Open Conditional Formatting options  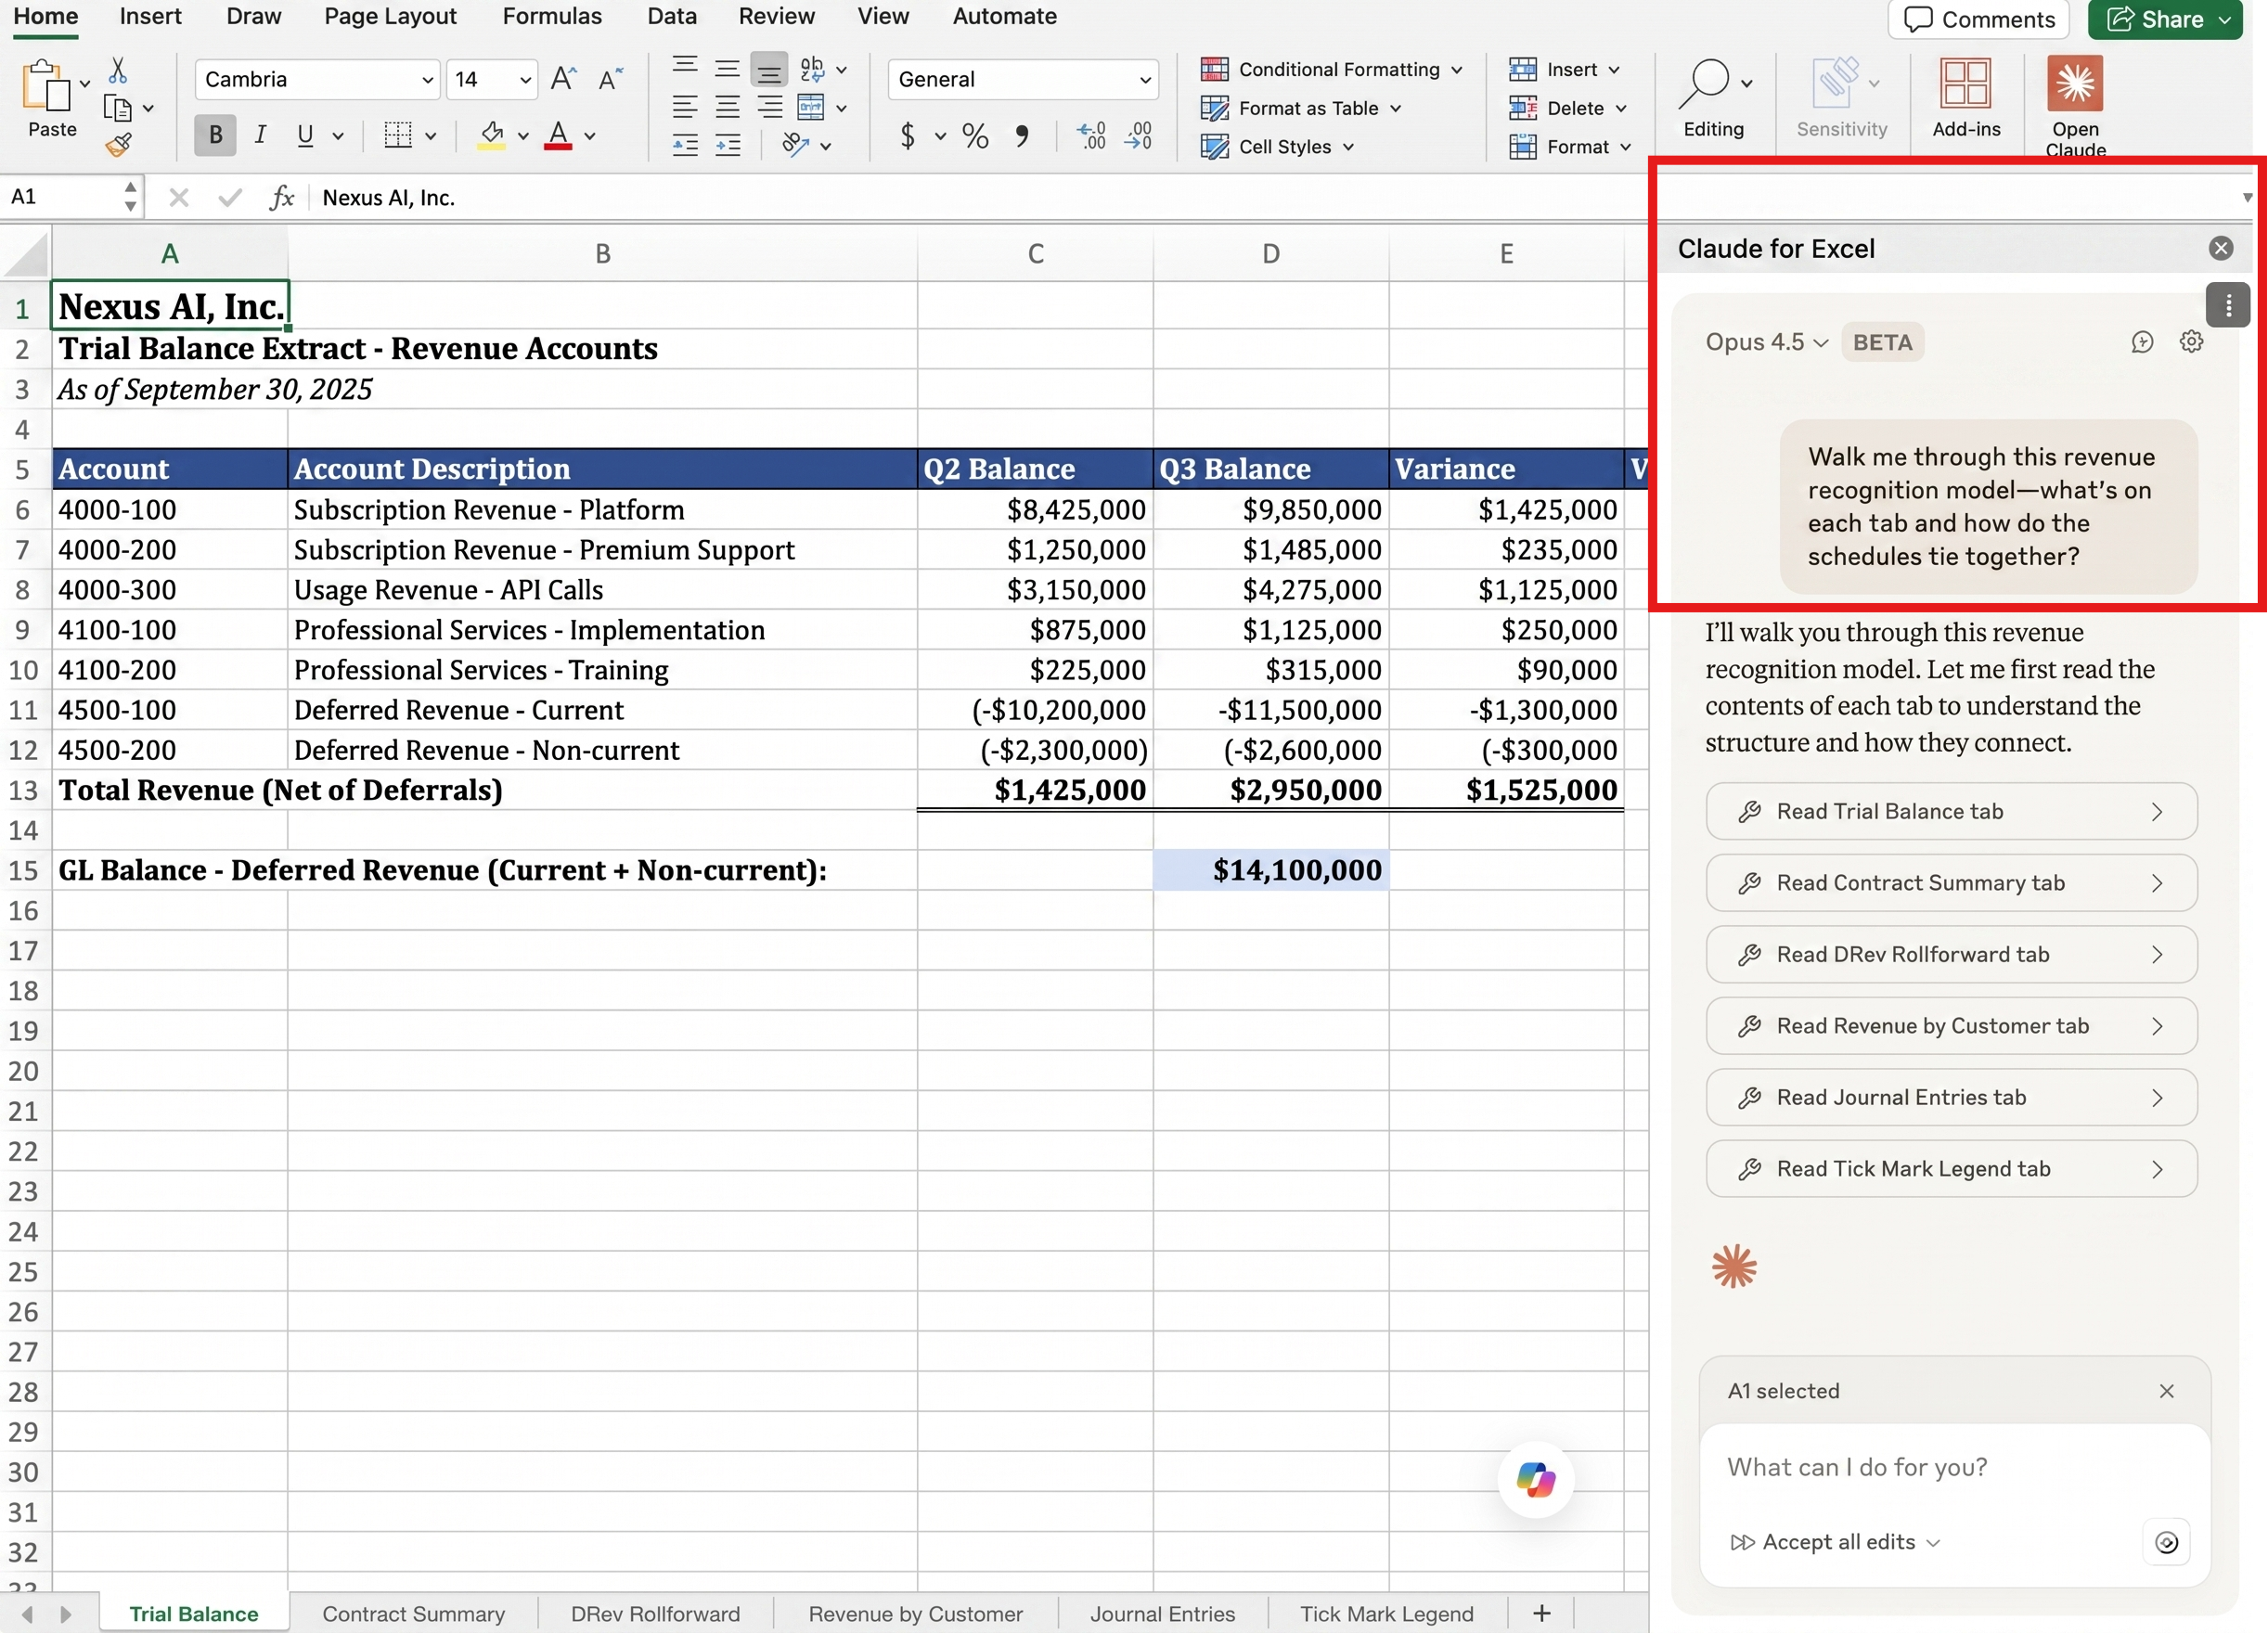1330,69
